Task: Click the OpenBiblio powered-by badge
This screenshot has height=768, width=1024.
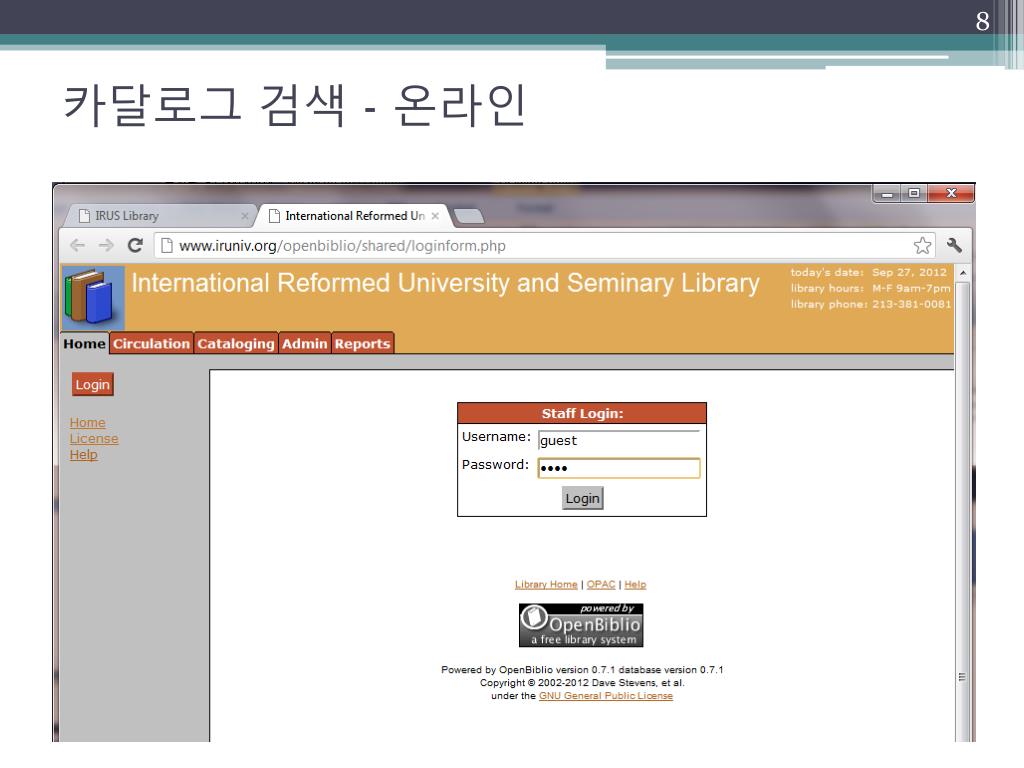Action: click(x=581, y=625)
